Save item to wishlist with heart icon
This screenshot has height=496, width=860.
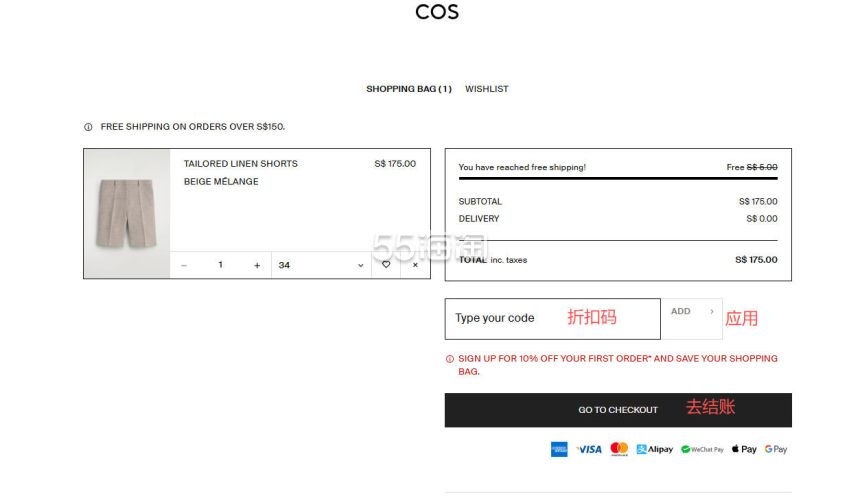(386, 265)
